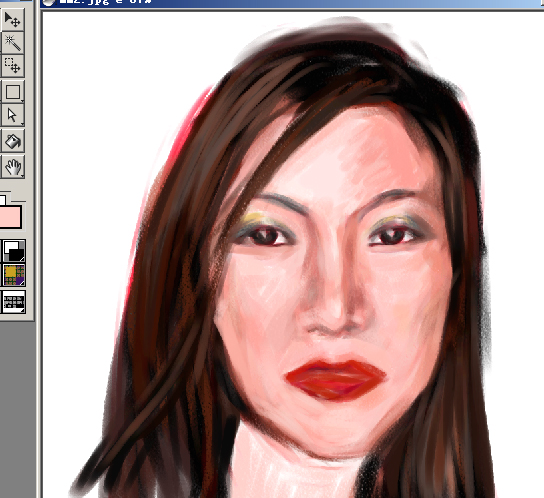Activate the Selection Adjuster tool
The width and height of the screenshot is (544, 498).
coord(13,65)
